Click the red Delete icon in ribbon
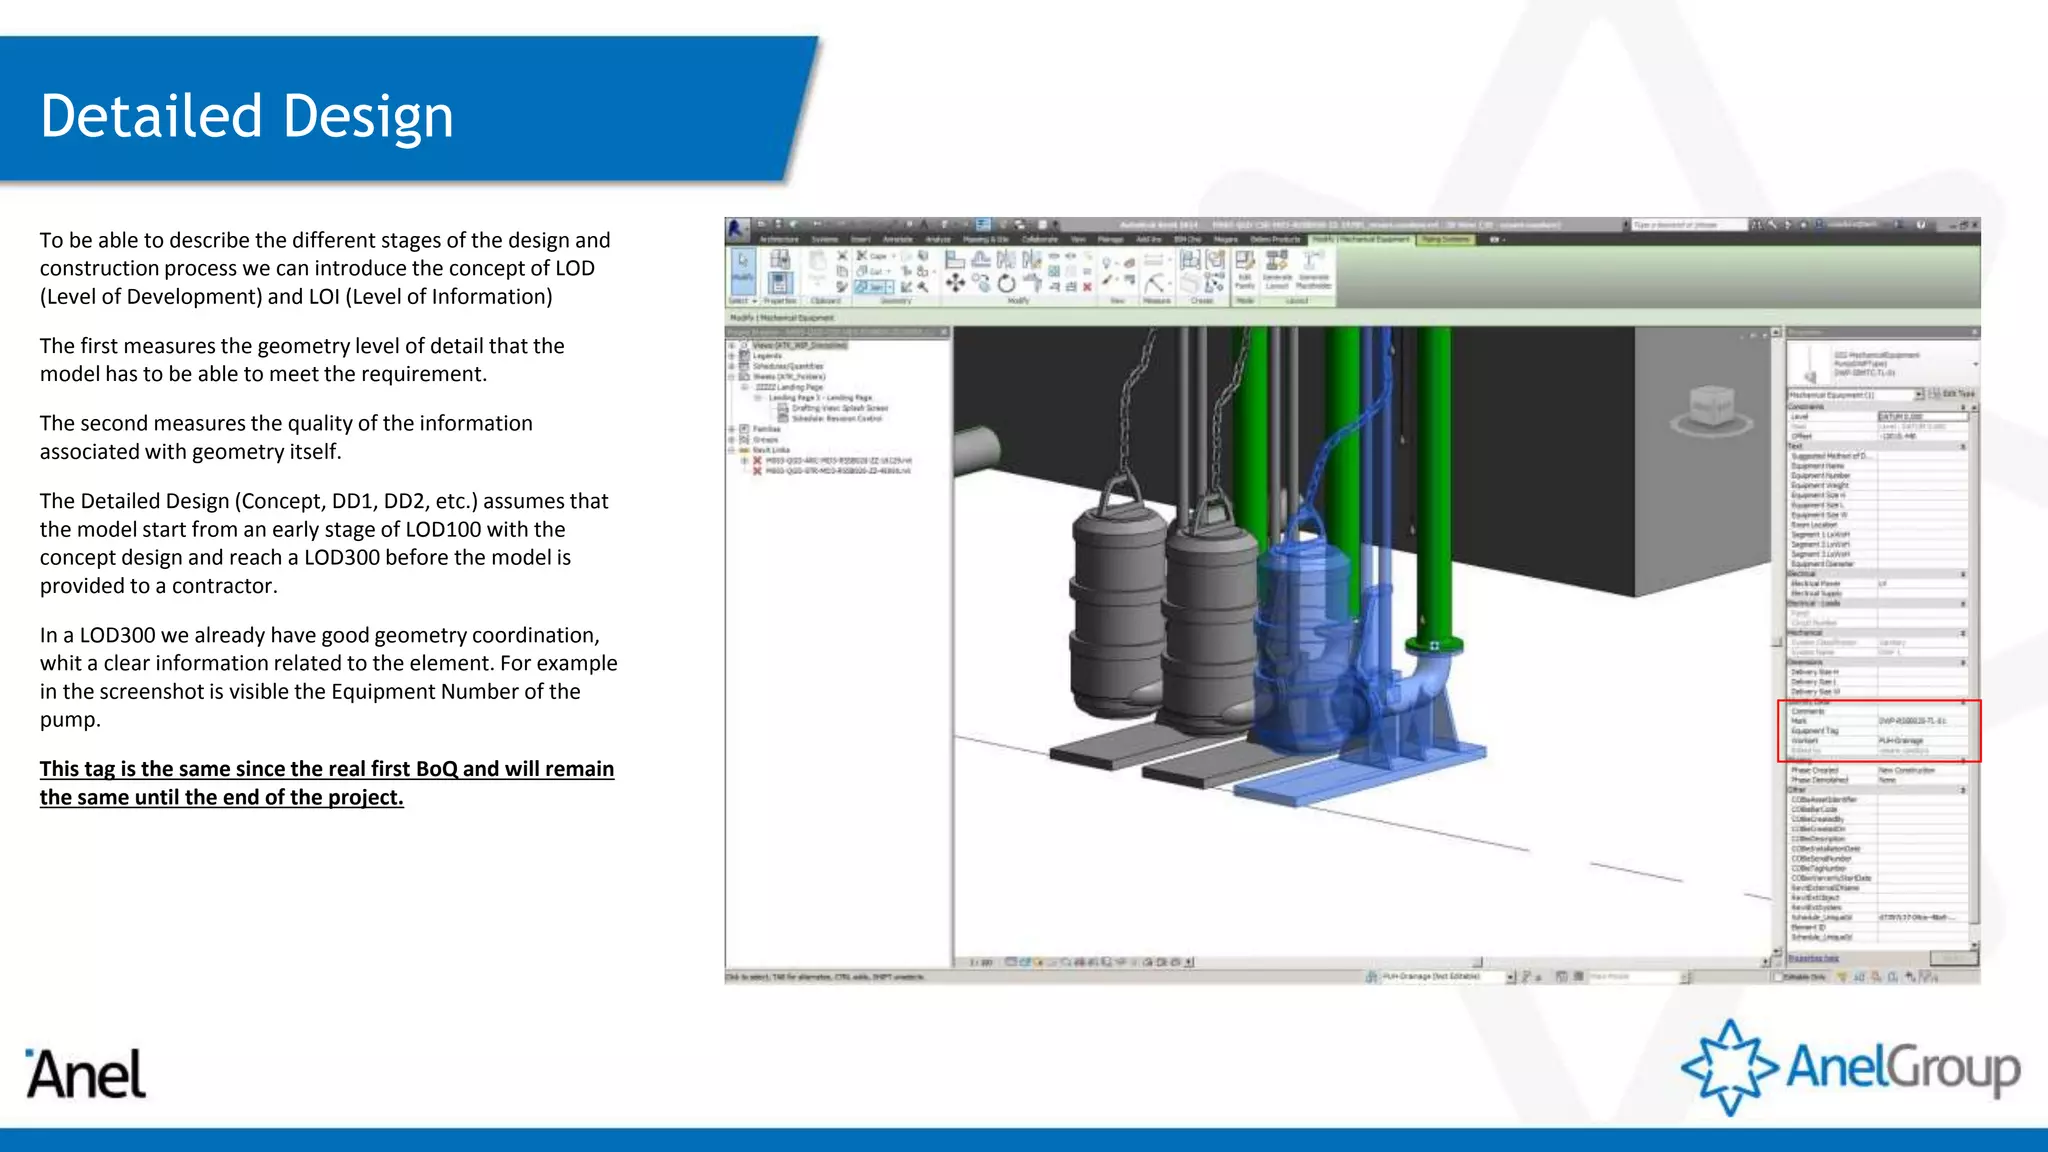Viewport: 2048px width, 1152px height. pyautogui.click(x=1087, y=287)
